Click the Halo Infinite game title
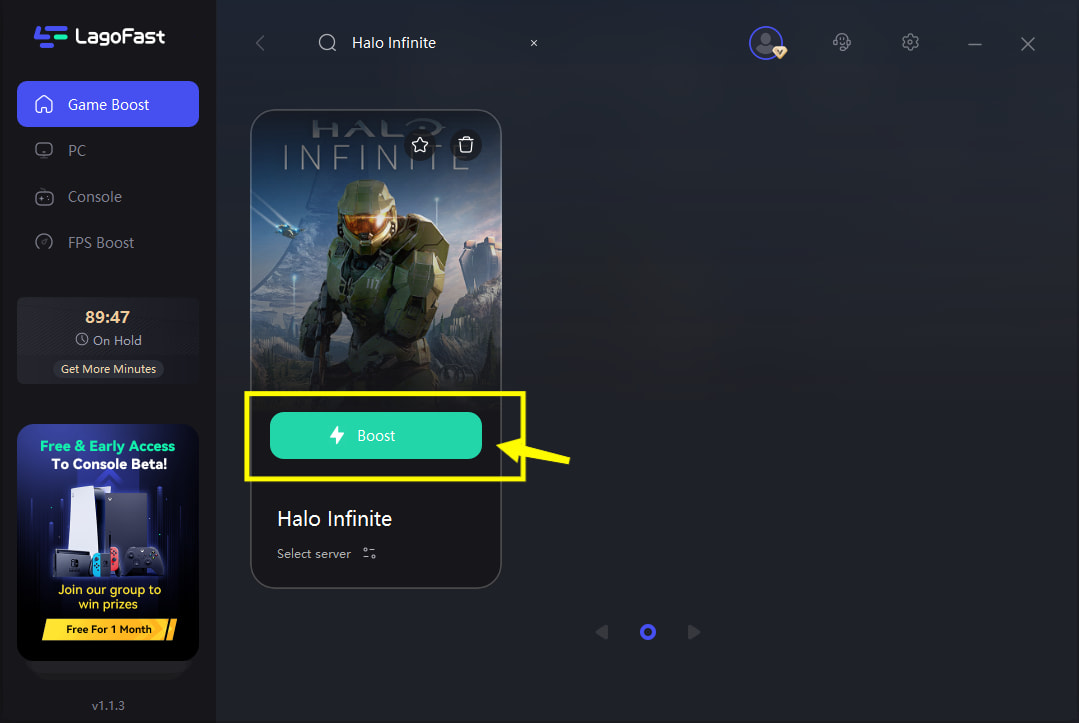 [334, 519]
